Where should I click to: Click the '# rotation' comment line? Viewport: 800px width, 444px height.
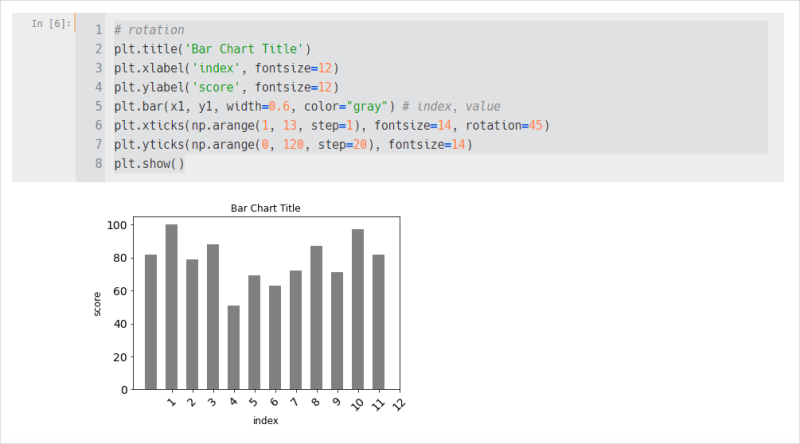[148, 30]
